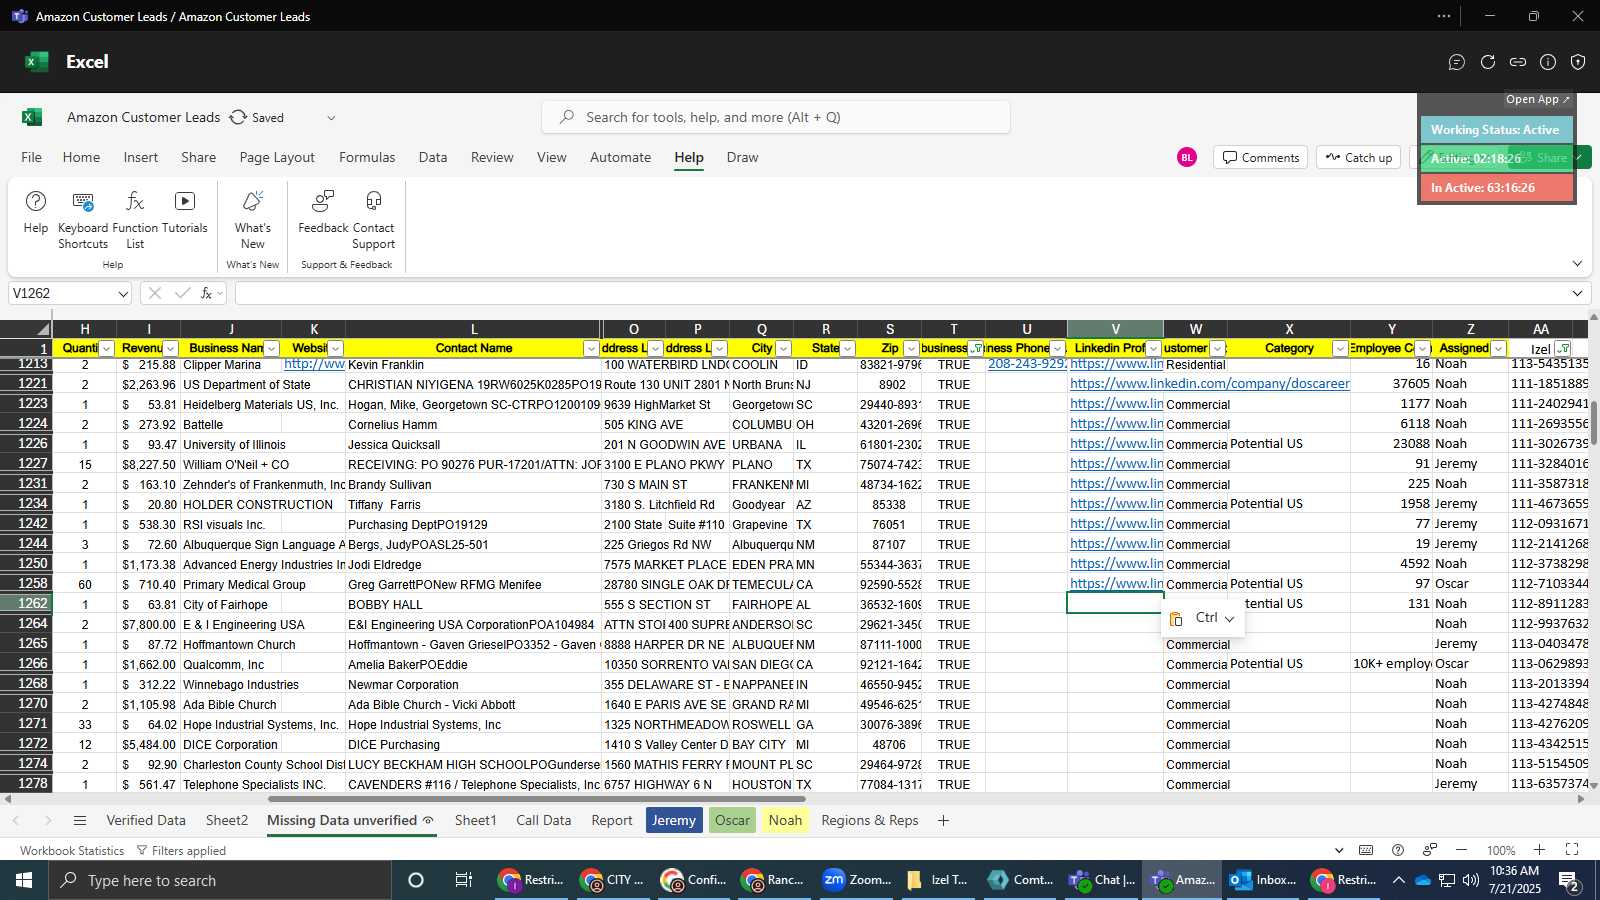Click the confirm checkmark in formula bar
Screen dimensions: 1600x900
pos(182,293)
